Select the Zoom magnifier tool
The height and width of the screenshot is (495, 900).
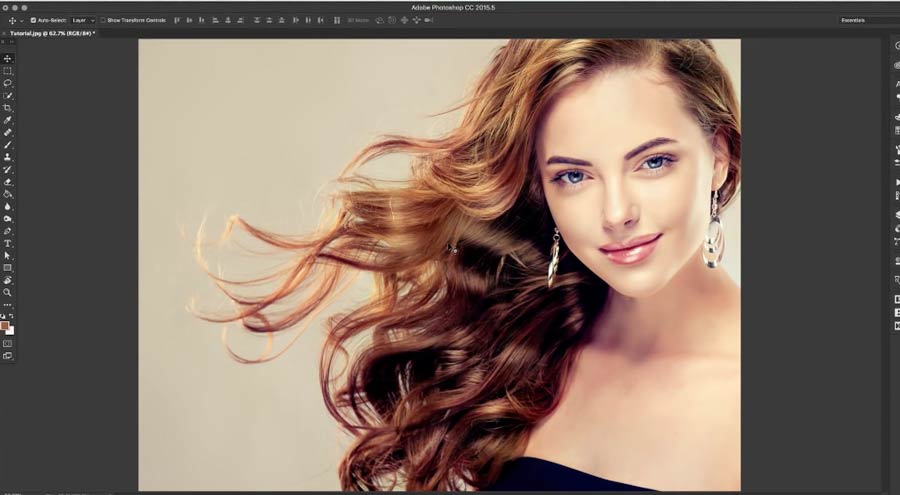(8, 292)
